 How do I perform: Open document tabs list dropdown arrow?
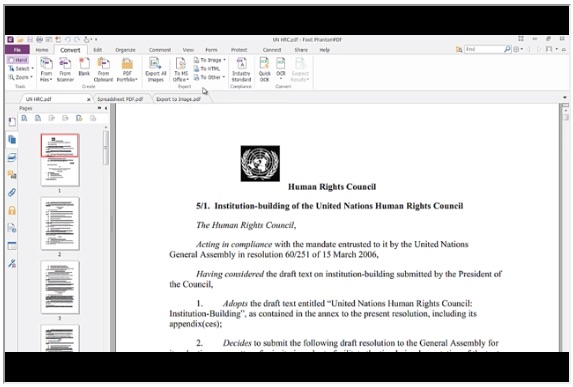point(565,98)
